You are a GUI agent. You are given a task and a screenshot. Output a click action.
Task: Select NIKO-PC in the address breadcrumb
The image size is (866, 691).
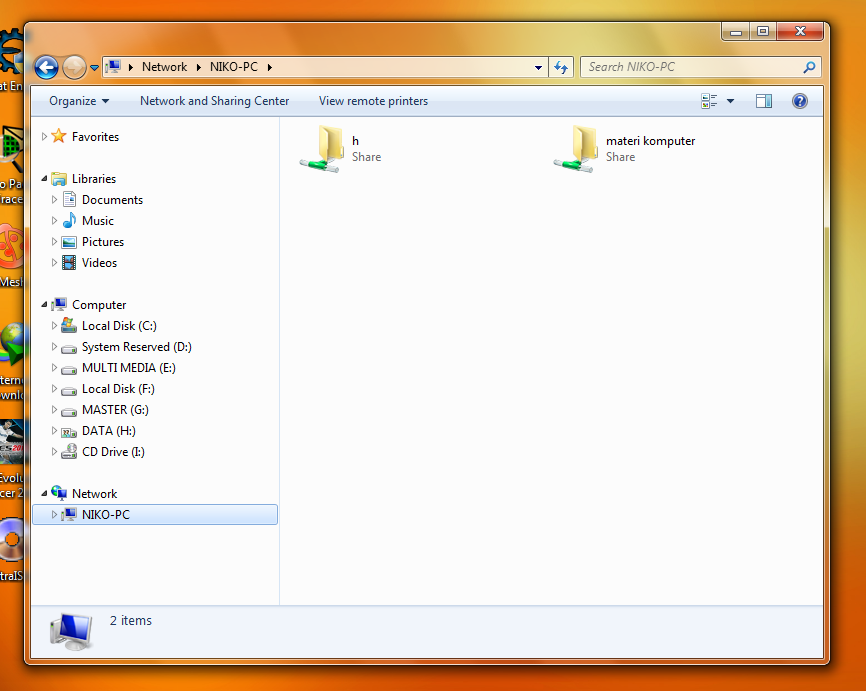[x=234, y=67]
